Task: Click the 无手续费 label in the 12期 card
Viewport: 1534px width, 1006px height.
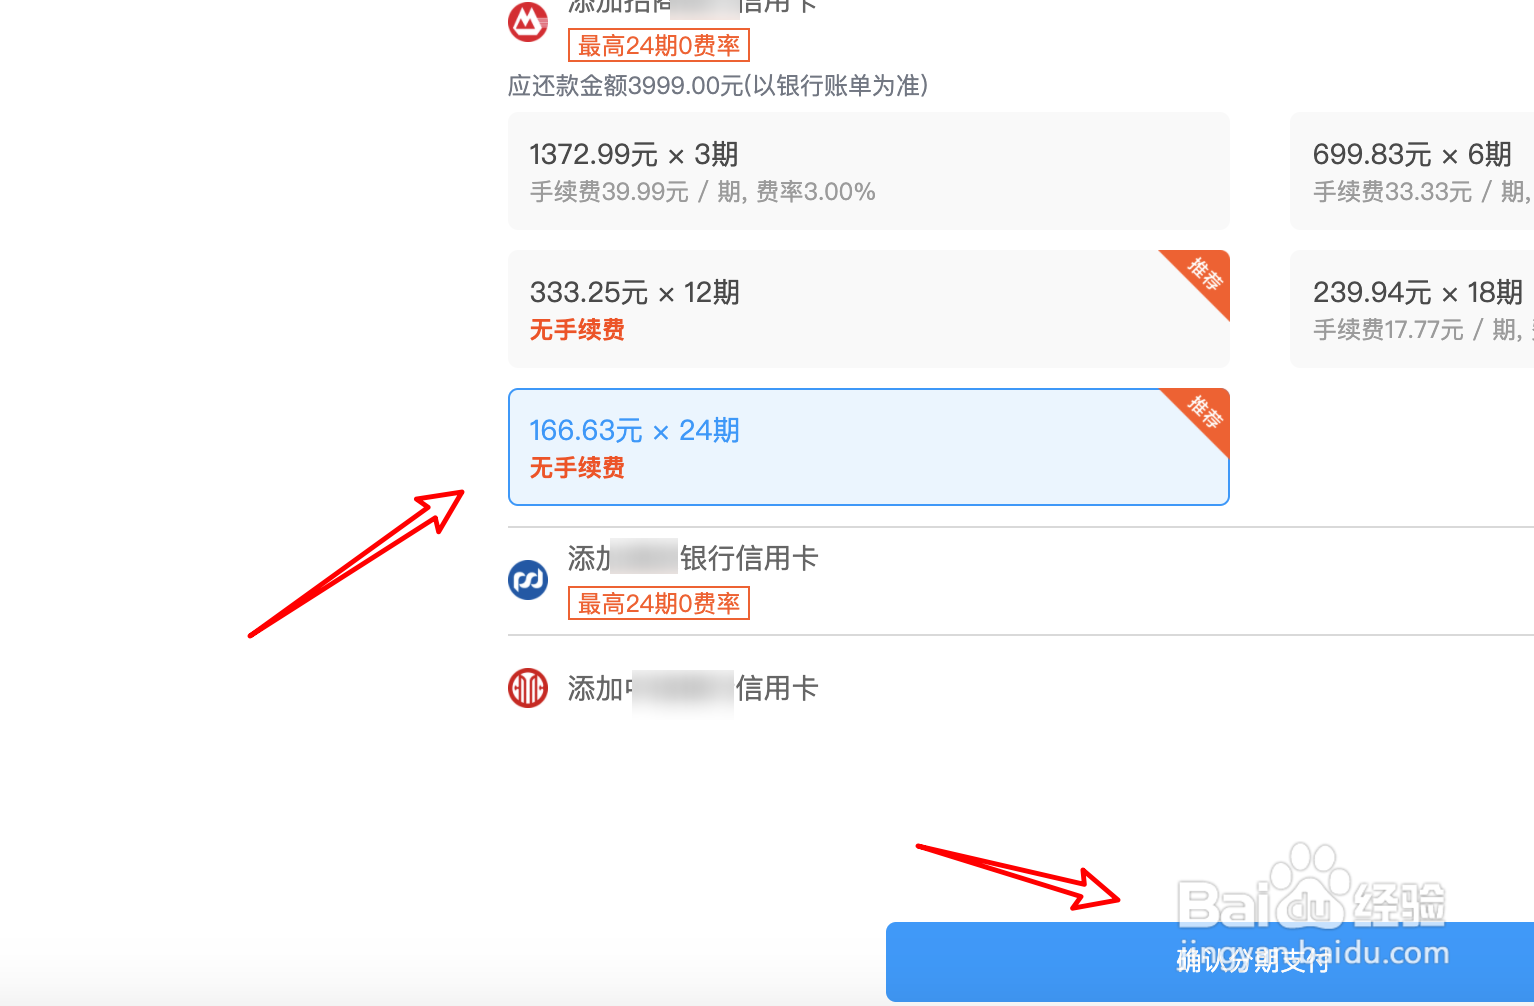Action: point(577,330)
